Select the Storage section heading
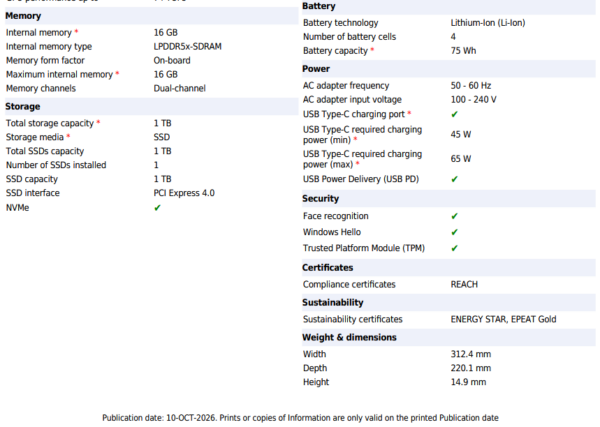This screenshot has width=600, height=427. point(23,107)
